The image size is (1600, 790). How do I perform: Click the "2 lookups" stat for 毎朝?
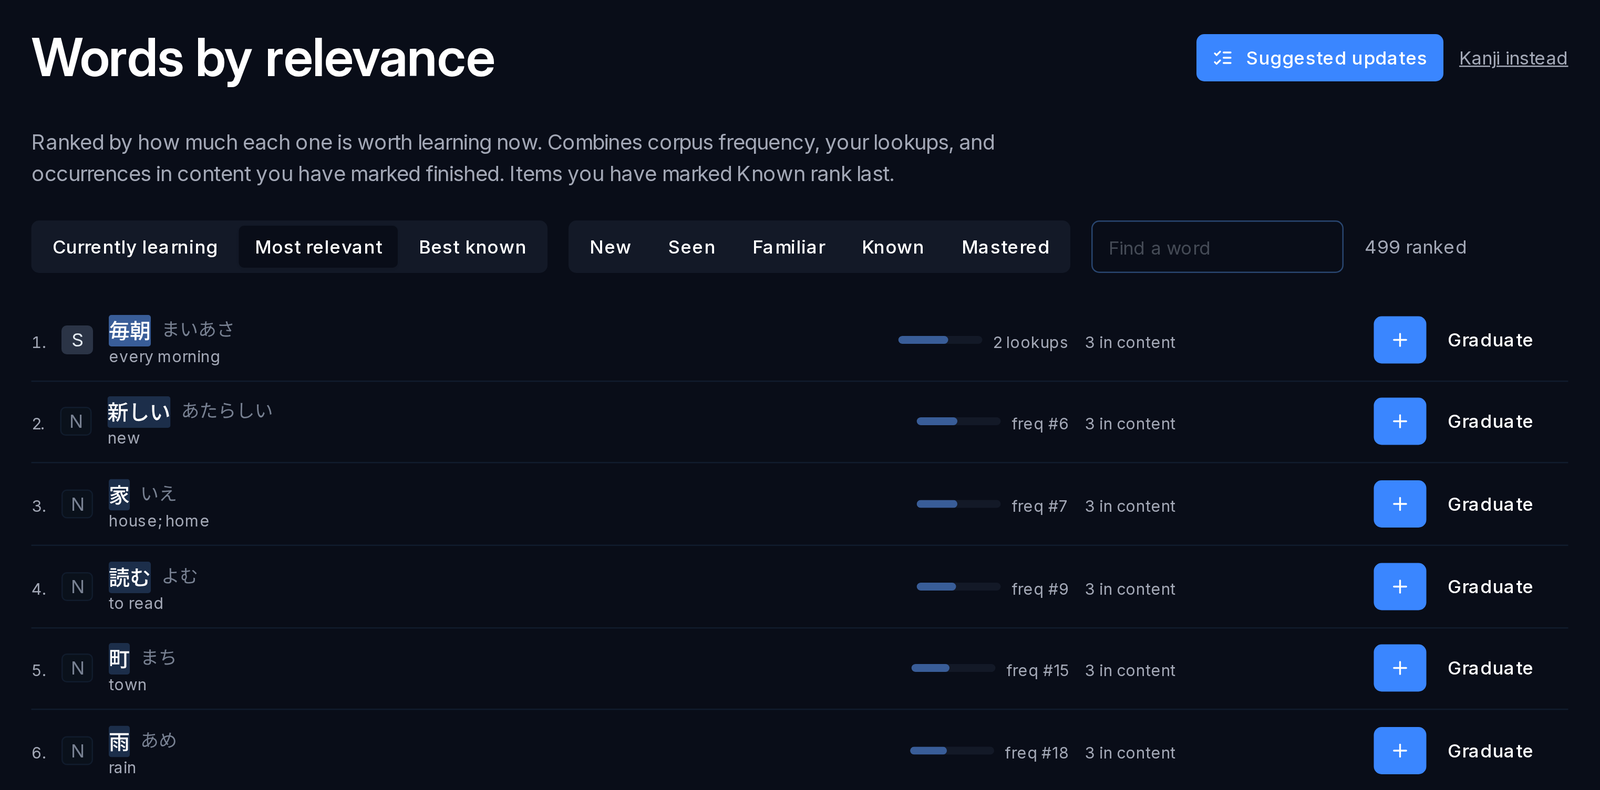click(x=1030, y=342)
